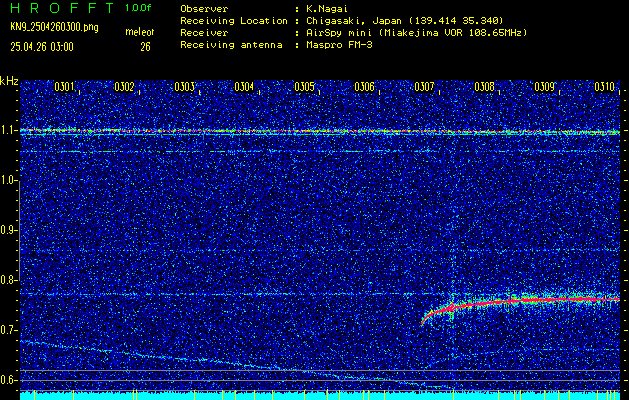
Task: Select the timestamp 25.04.26 03:00
Action: pyautogui.click(x=42, y=47)
